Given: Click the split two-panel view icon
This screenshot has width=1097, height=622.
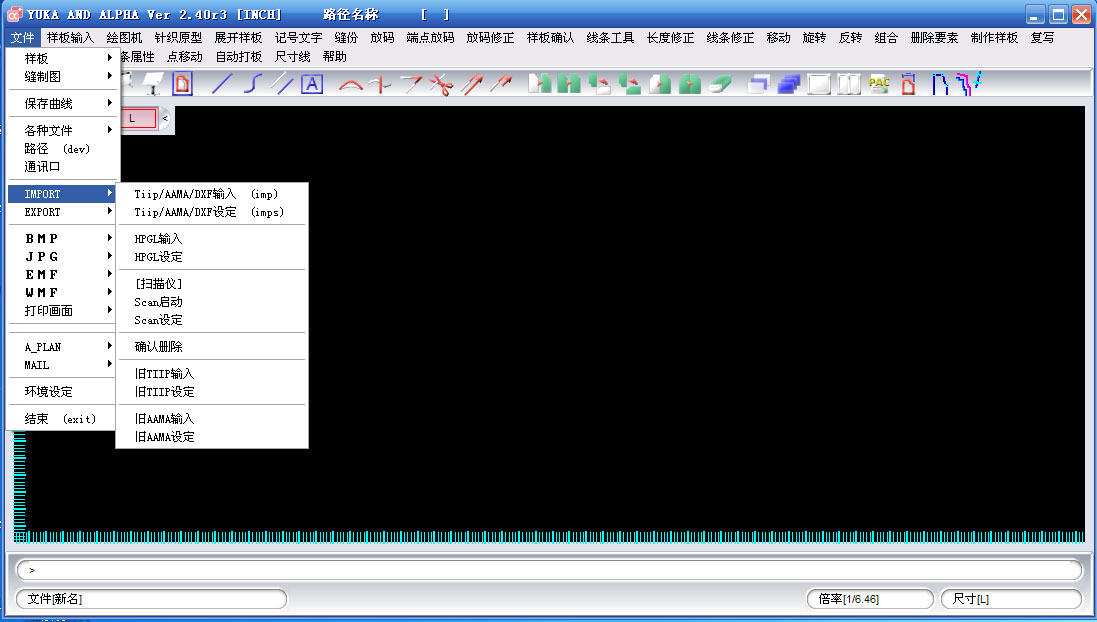Looking at the screenshot, I should coord(849,84).
